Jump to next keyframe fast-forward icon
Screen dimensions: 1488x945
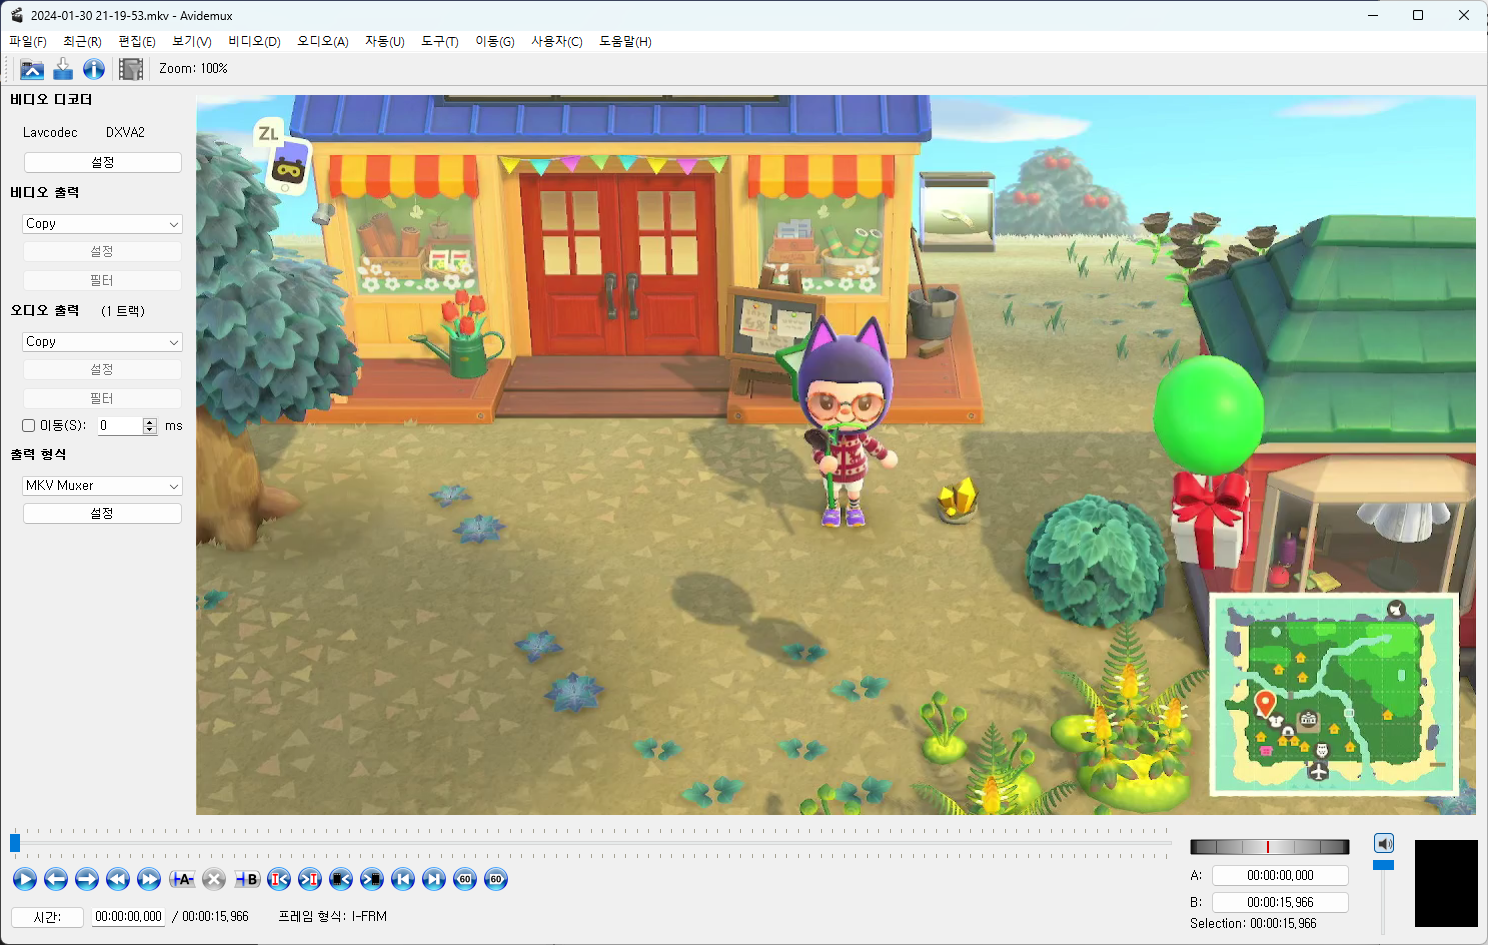(149, 879)
